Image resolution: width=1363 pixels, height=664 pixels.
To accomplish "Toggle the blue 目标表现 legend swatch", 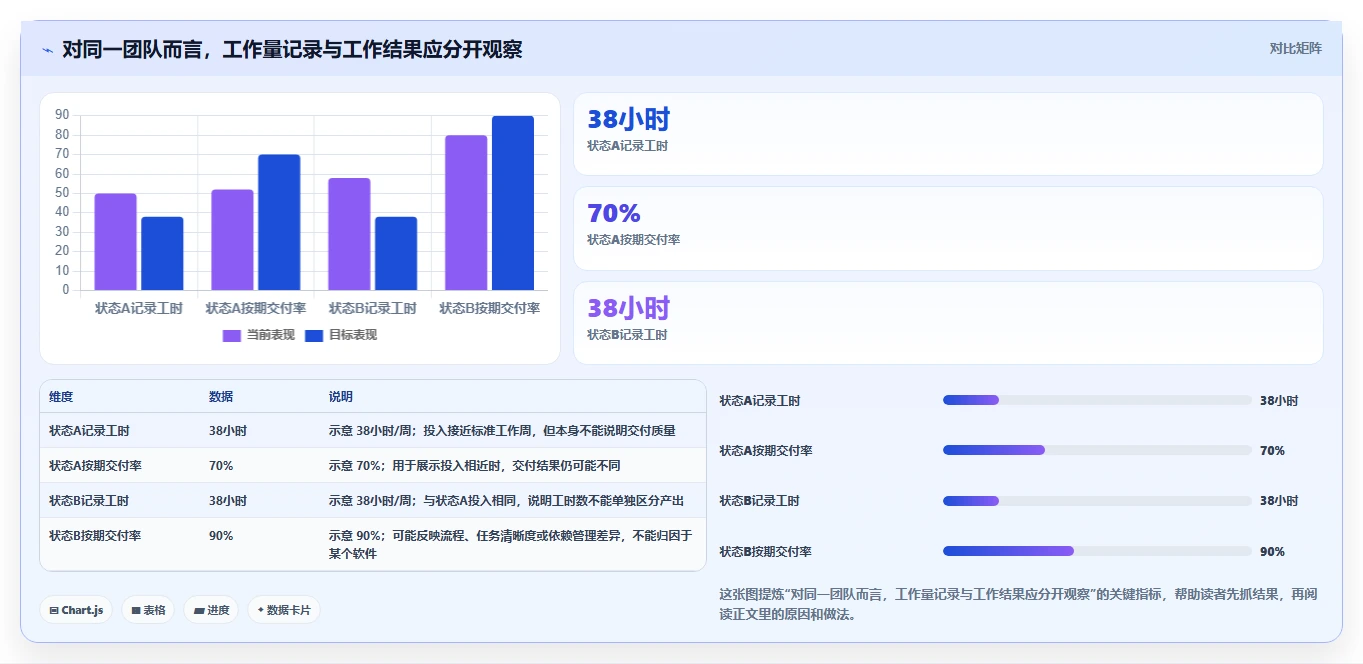I will [x=314, y=335].
